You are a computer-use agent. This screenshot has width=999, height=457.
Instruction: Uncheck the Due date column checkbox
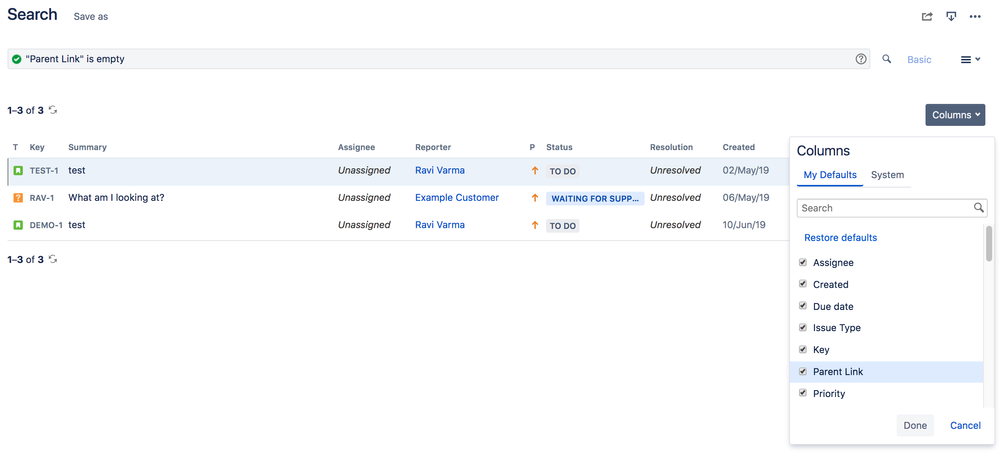tap(803, 306)
